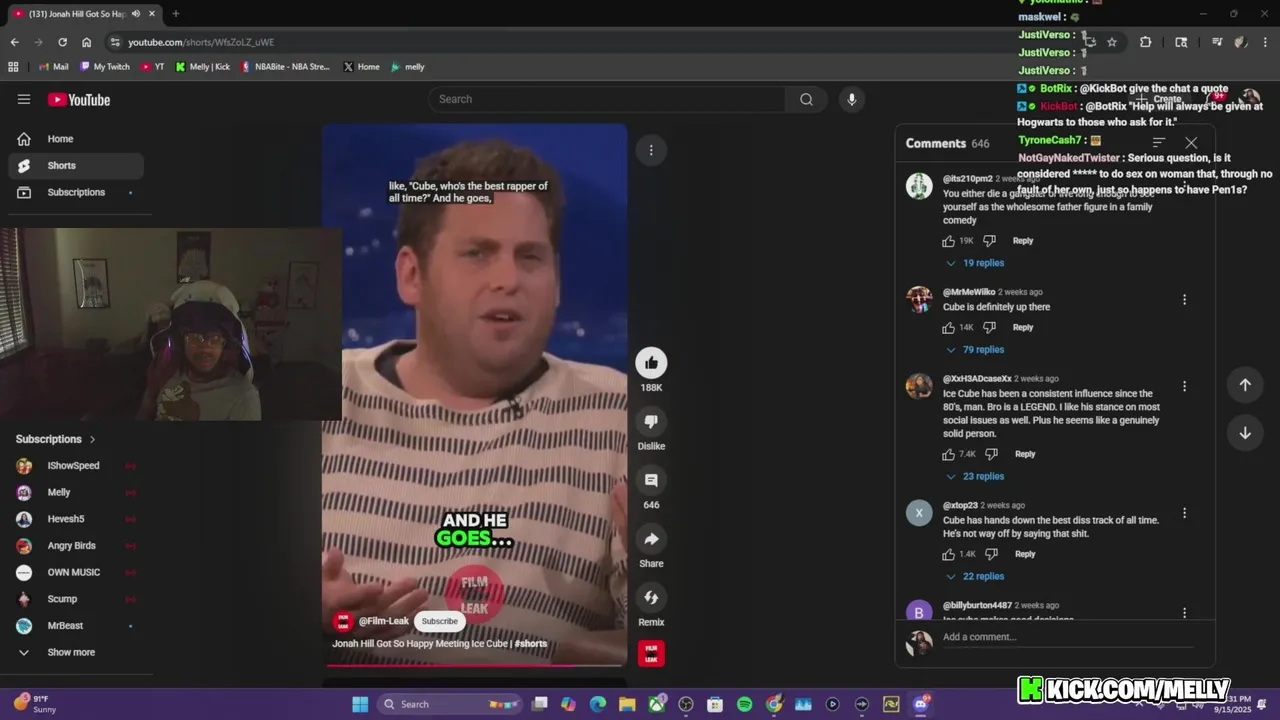Dislike the comment by @its210pm2
Image resolution: width=1280 pixels, height=720 pixels.
(989, 241)
